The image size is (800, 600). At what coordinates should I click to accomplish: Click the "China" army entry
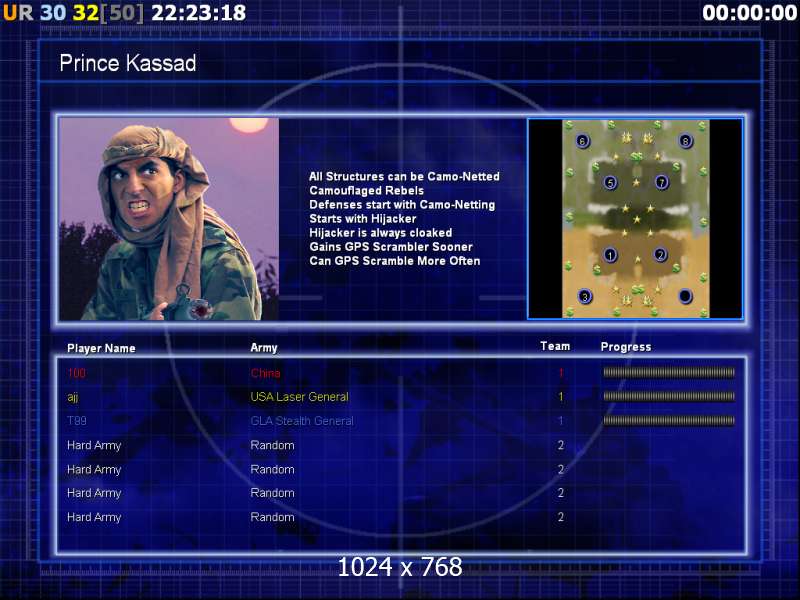[265, 373]
